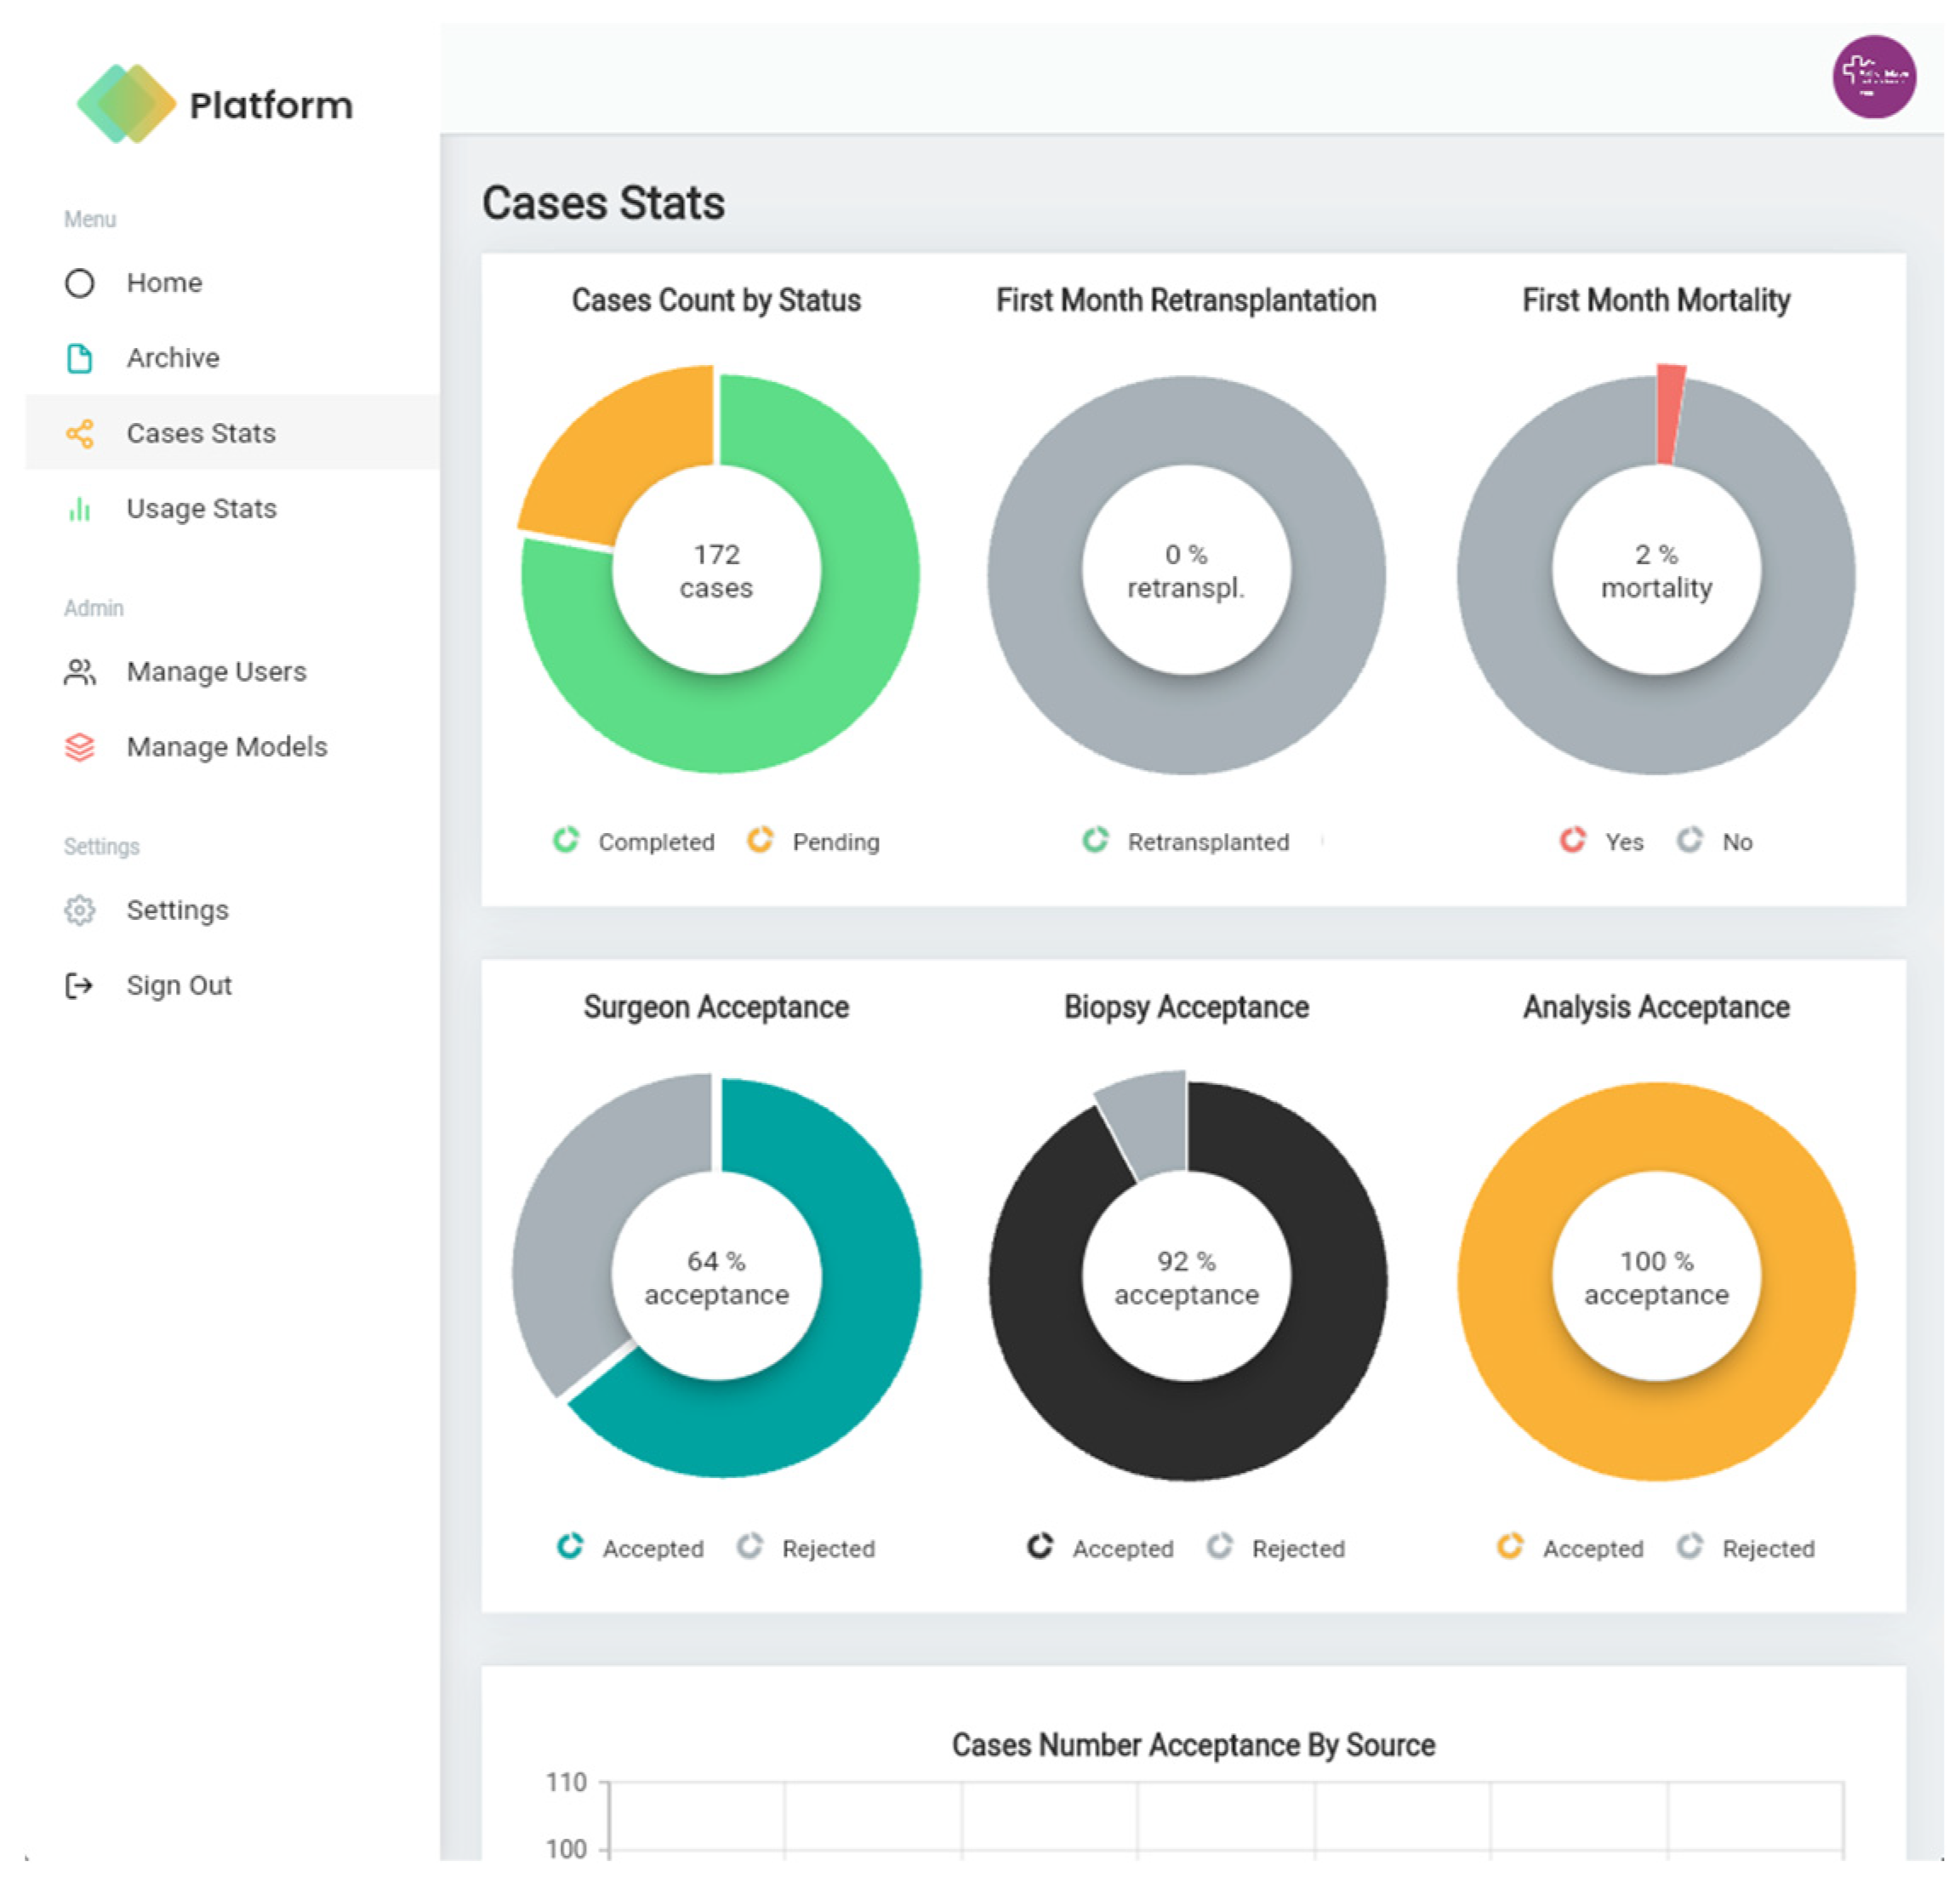The image size is (1960, 1889).
Task: Click the Settings gear icon
Action: coord(80,910)
